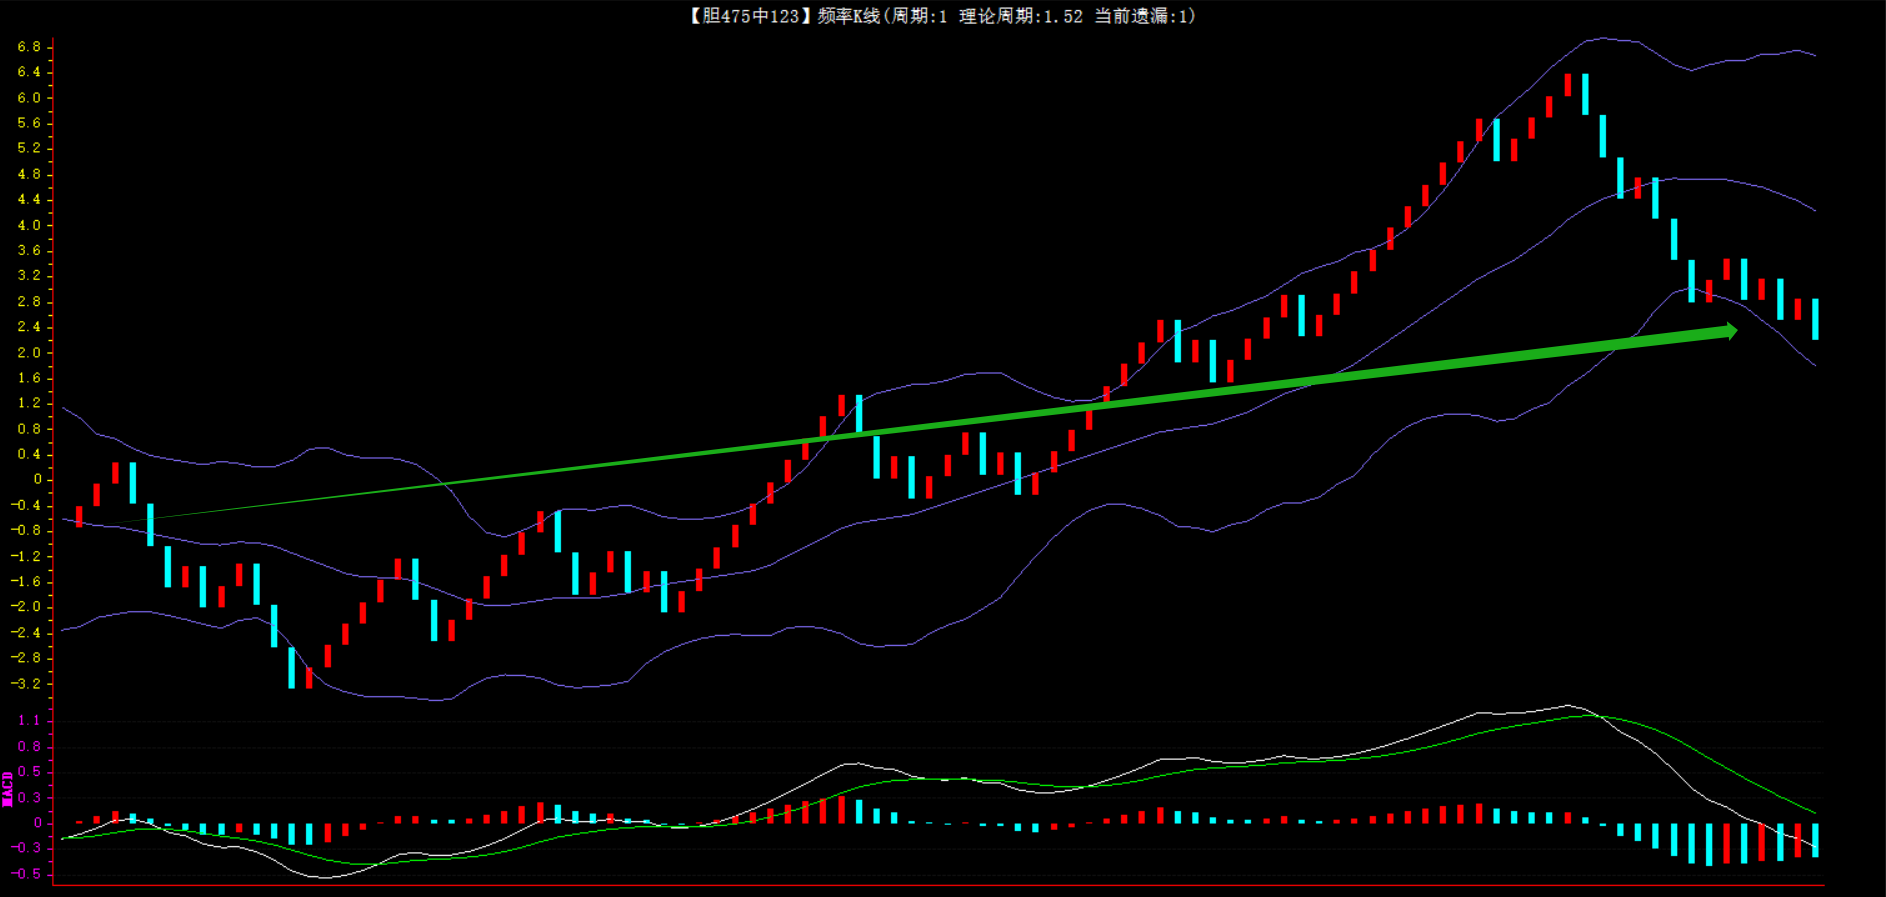Click the 2.0 price axis label
This screenshot has height=897, width=1886.
(29, 352)
